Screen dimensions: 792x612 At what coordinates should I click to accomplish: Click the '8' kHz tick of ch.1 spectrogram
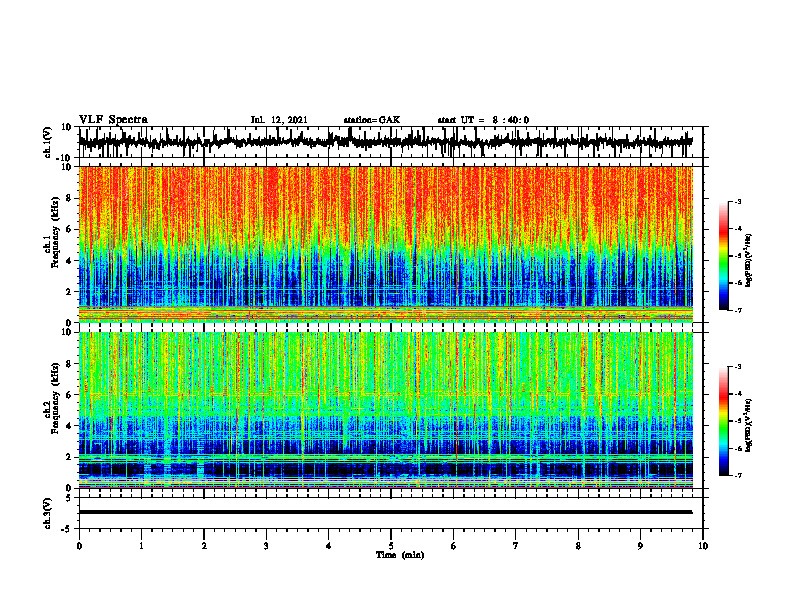pos(70,198)
